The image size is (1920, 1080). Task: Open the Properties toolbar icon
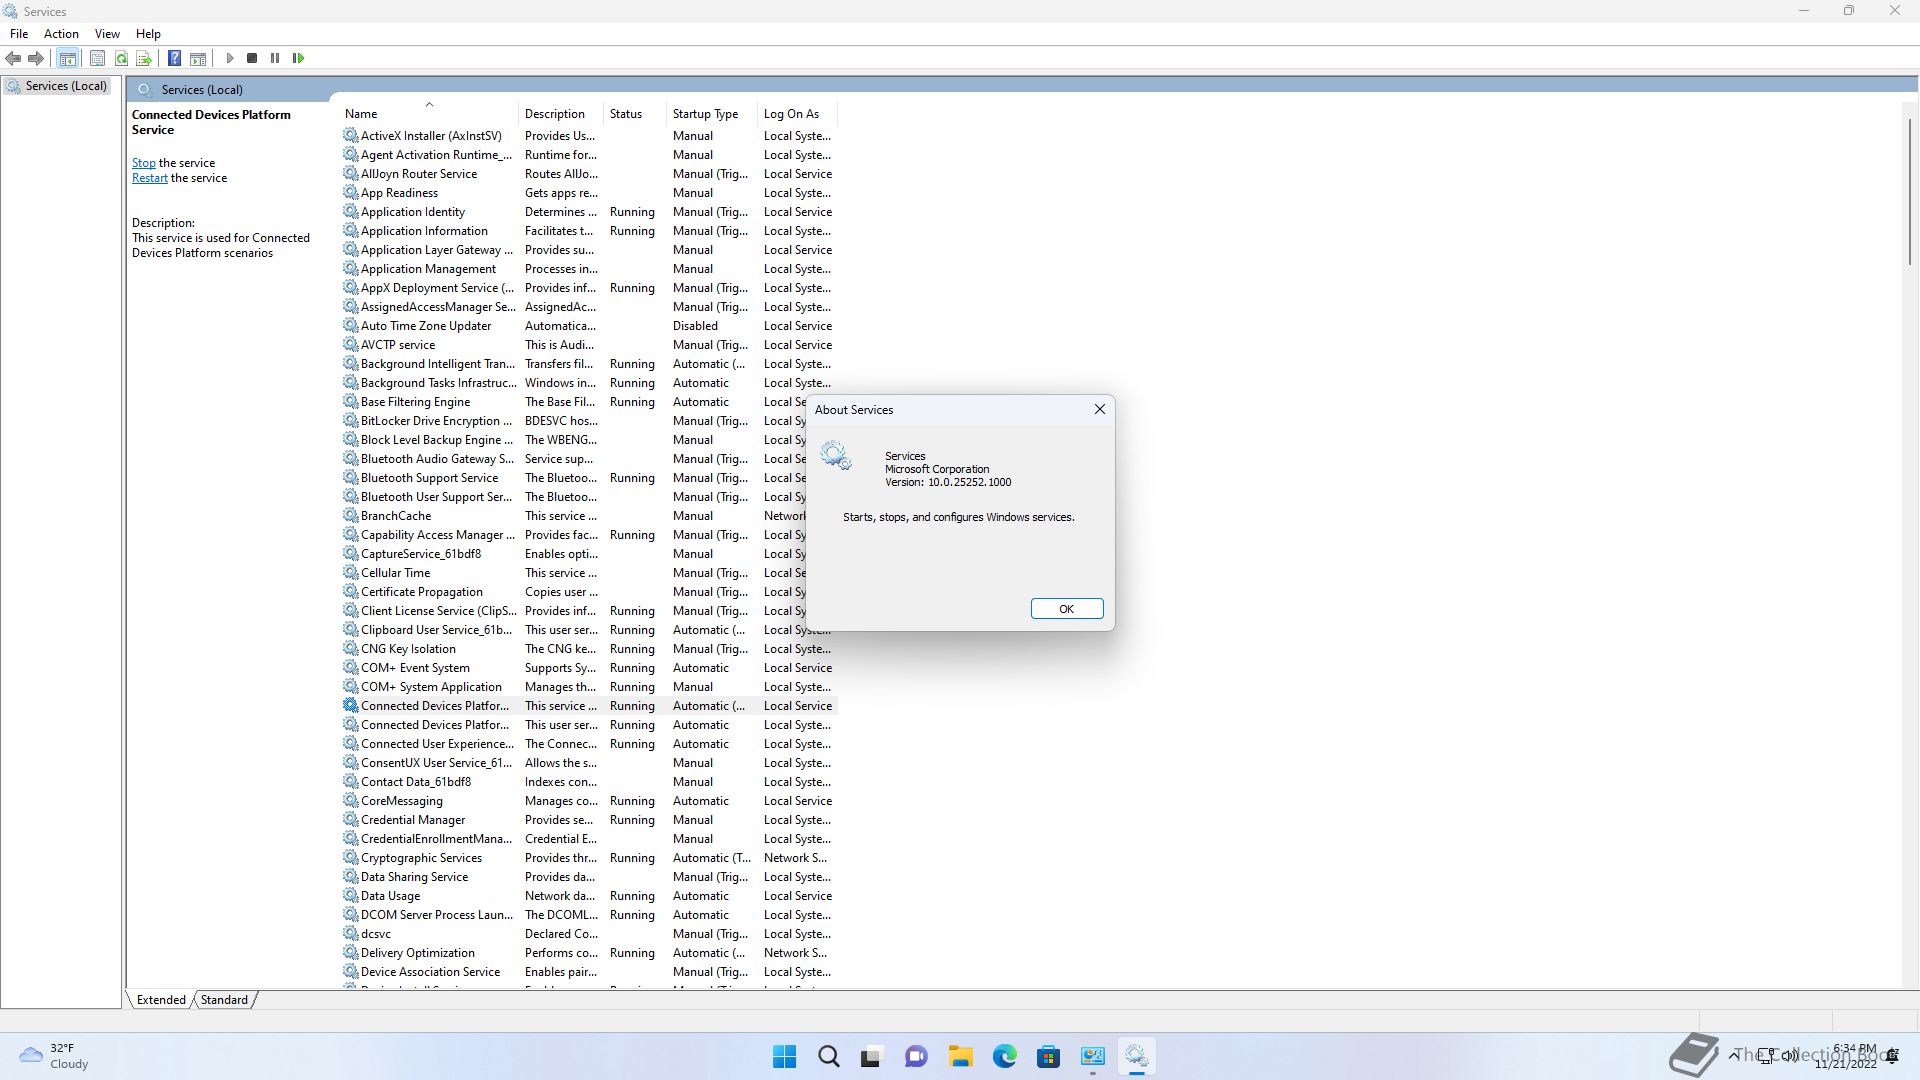click(97, 58)
